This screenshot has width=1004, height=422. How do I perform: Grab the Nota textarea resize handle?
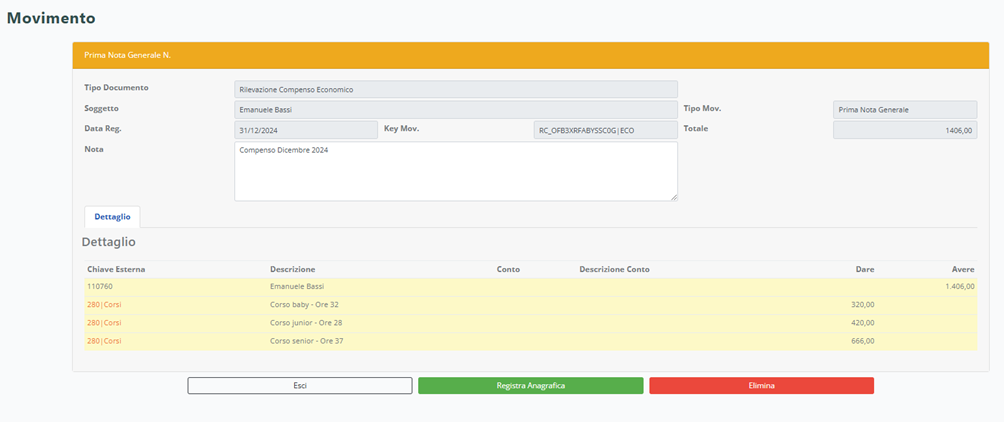674,197
